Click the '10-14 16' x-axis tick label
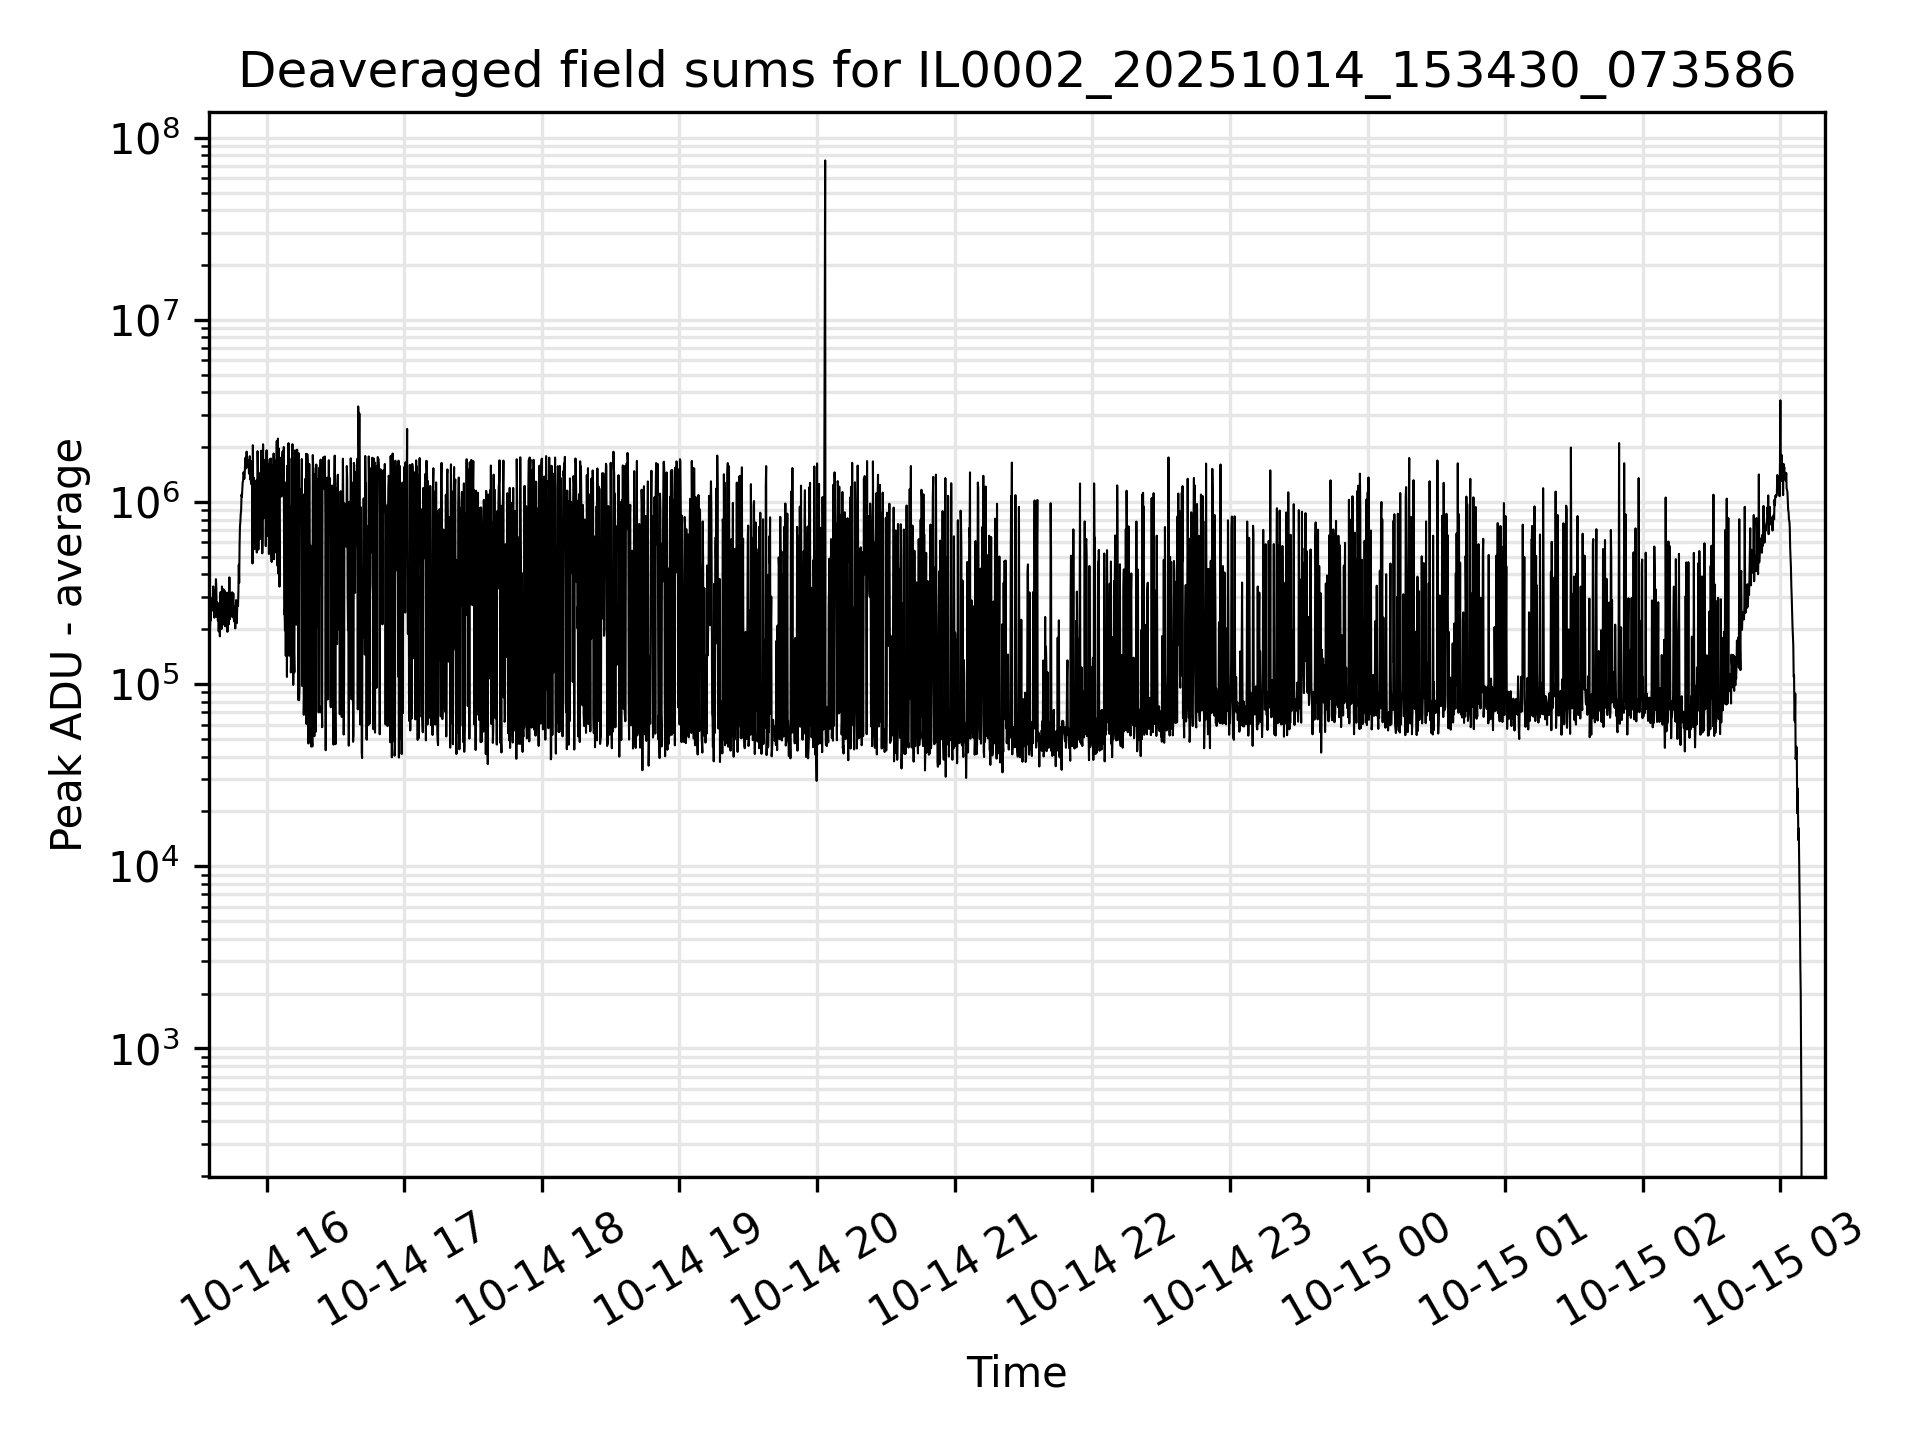 tap(267, 1270)
